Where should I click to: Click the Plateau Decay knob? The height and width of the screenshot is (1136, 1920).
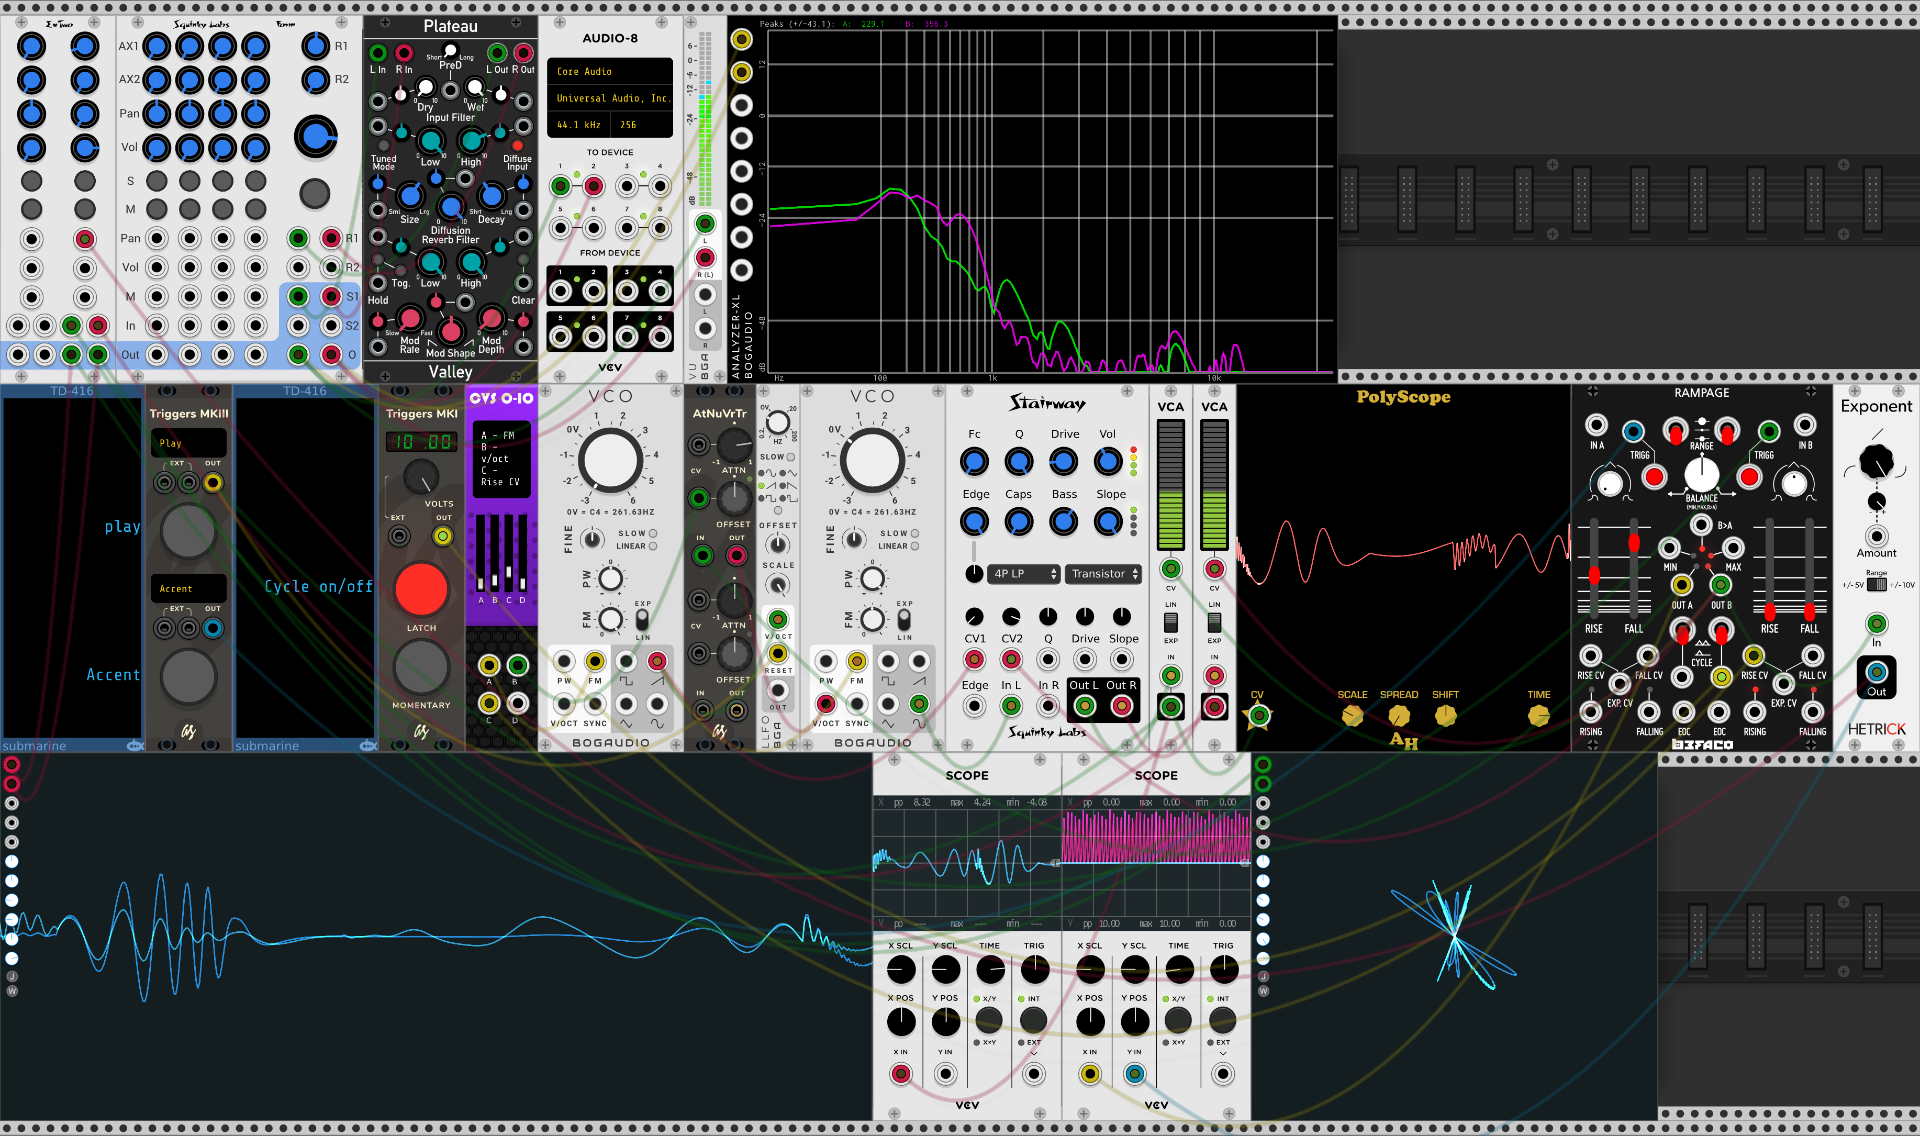tap(491, 195)
